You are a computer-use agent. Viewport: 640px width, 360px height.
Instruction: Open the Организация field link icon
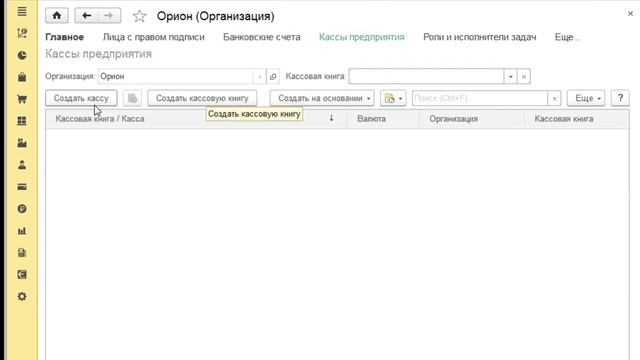coord(273,76)
